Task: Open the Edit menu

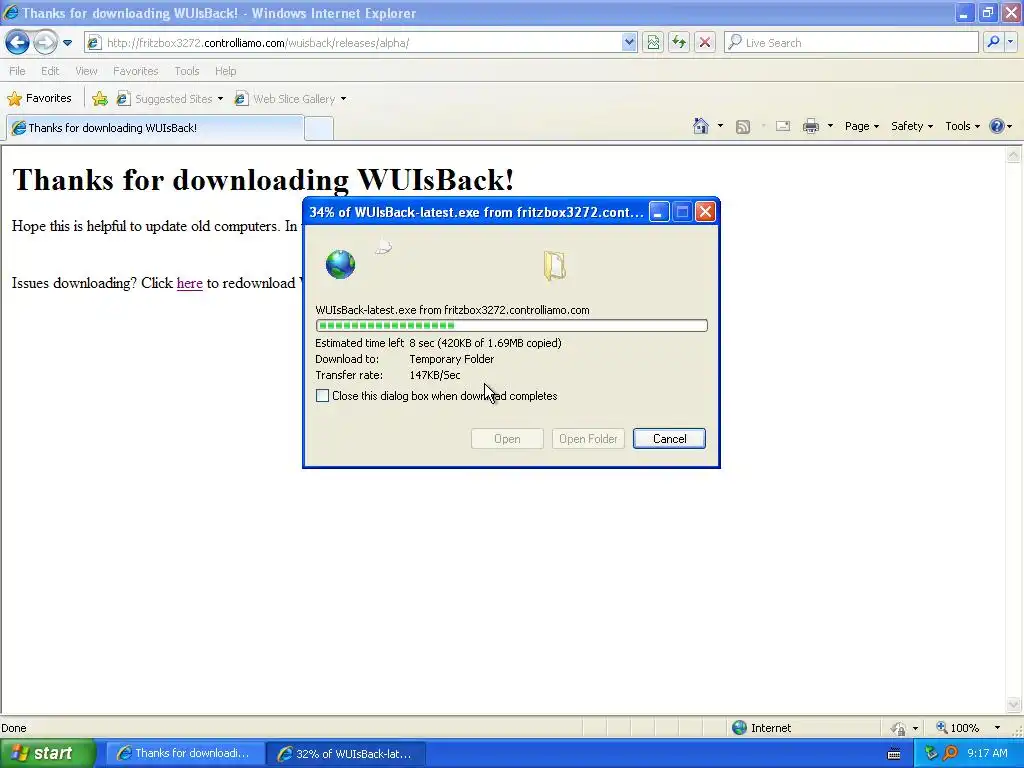Action: pos(50,71)
